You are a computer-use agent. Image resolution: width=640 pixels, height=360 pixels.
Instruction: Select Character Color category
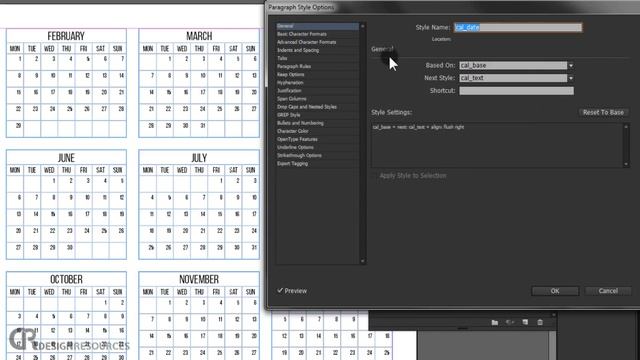coord(318,131)
